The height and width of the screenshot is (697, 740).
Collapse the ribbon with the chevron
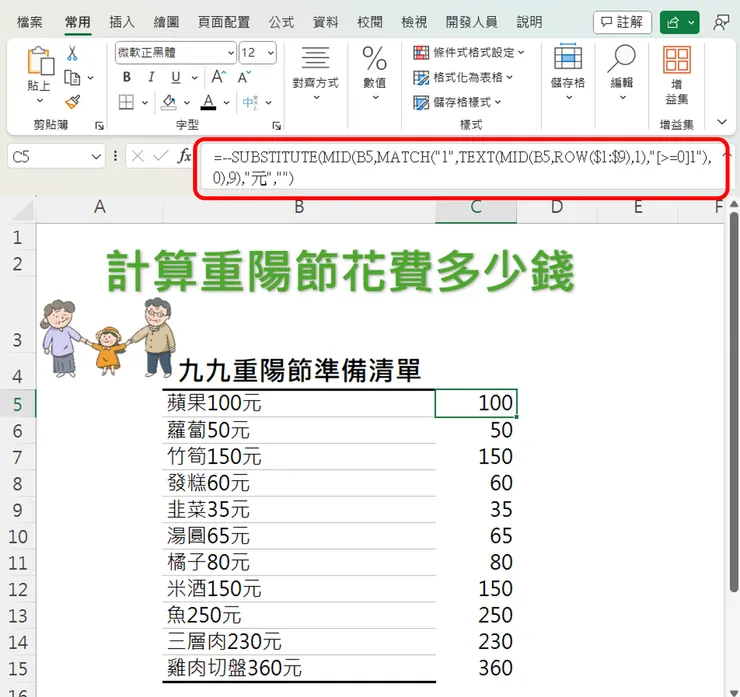[722, 122]
